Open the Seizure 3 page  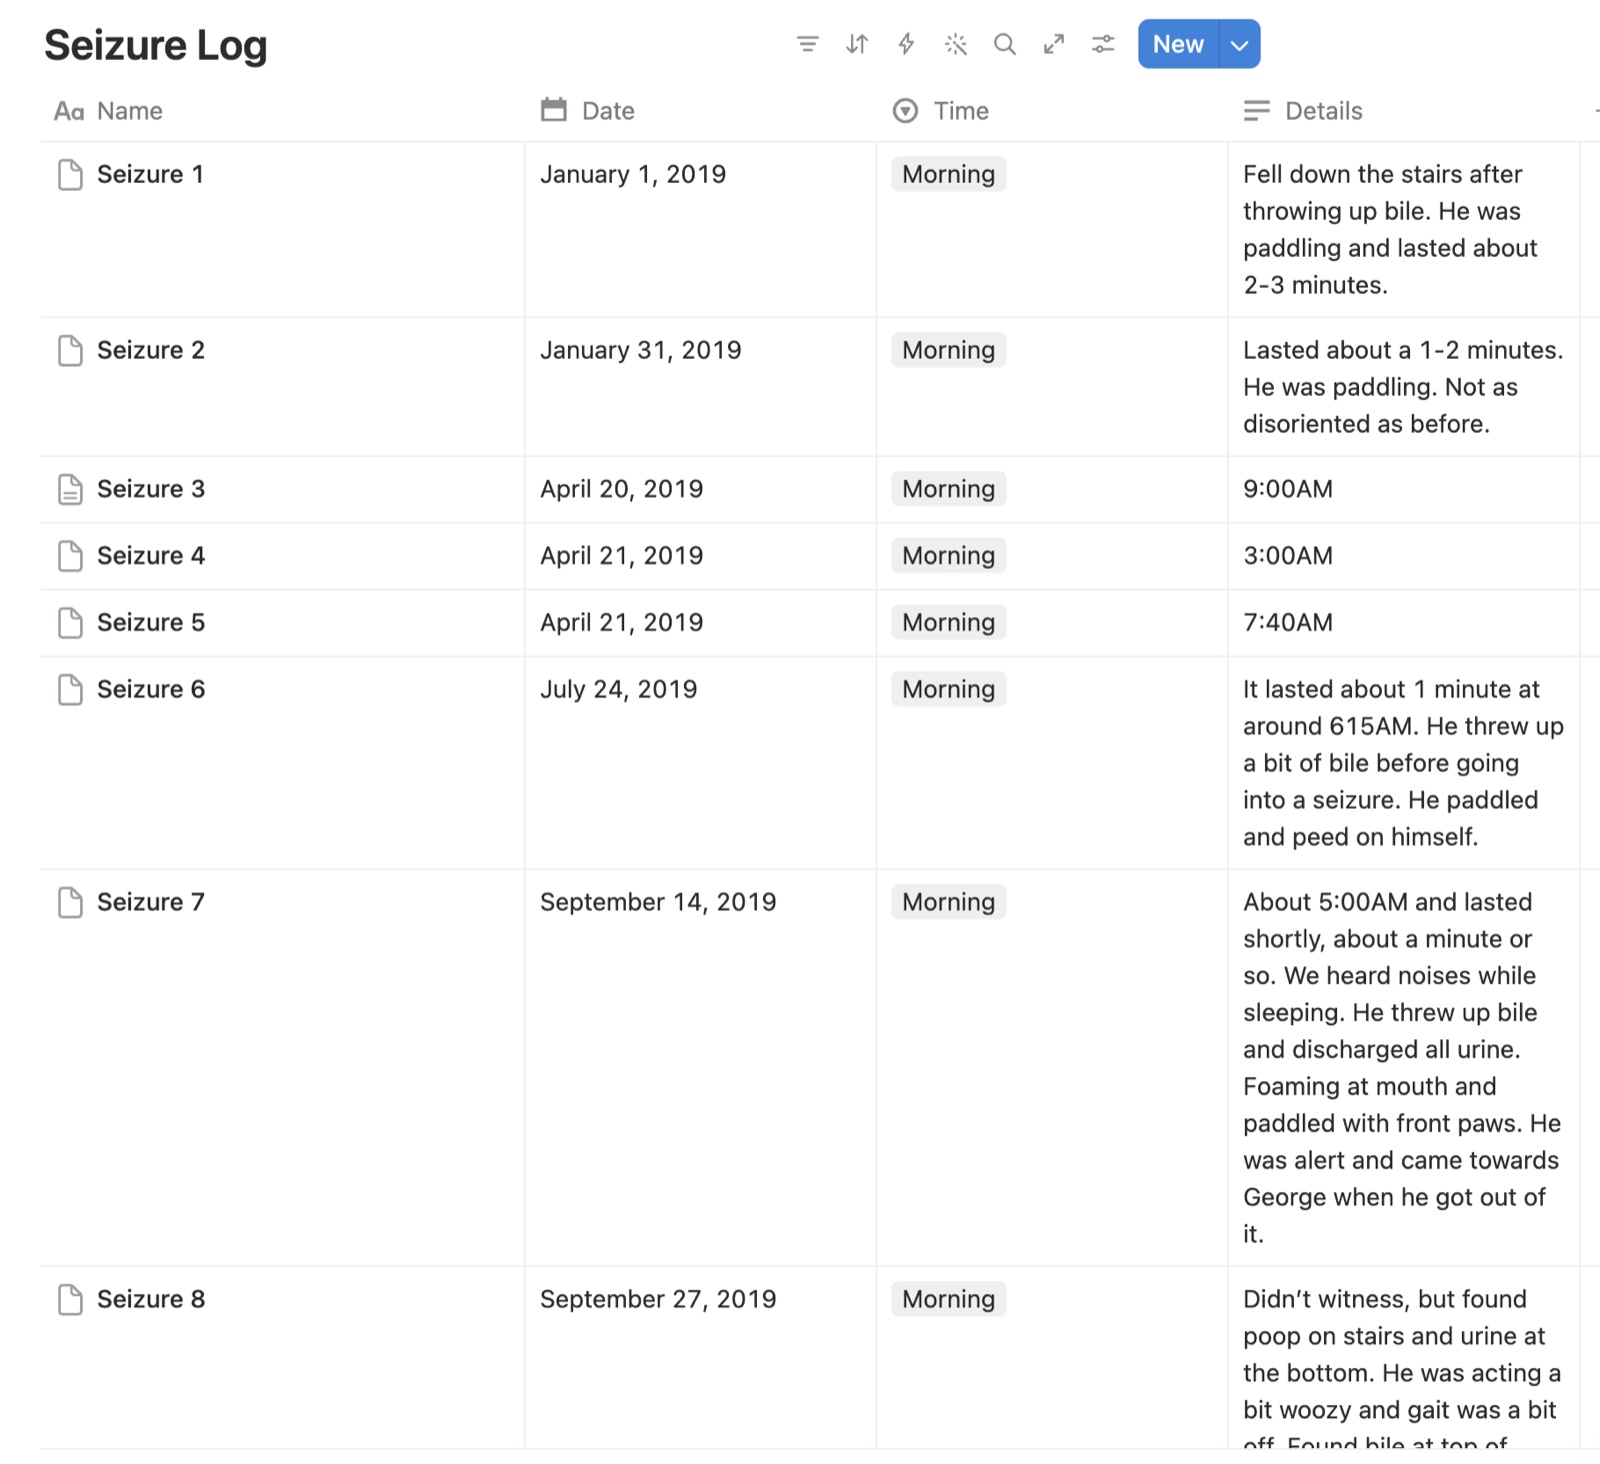coord(151,489)
